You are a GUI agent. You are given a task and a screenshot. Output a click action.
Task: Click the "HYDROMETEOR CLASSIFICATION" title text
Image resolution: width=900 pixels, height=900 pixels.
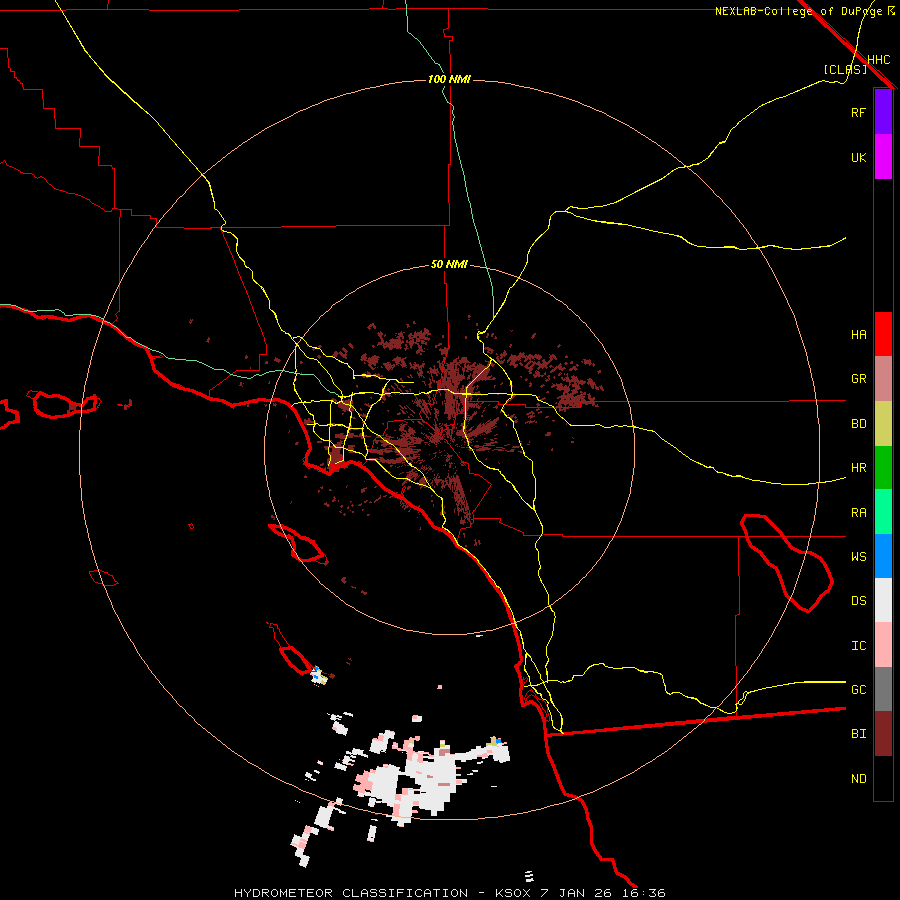coord(351,893)
